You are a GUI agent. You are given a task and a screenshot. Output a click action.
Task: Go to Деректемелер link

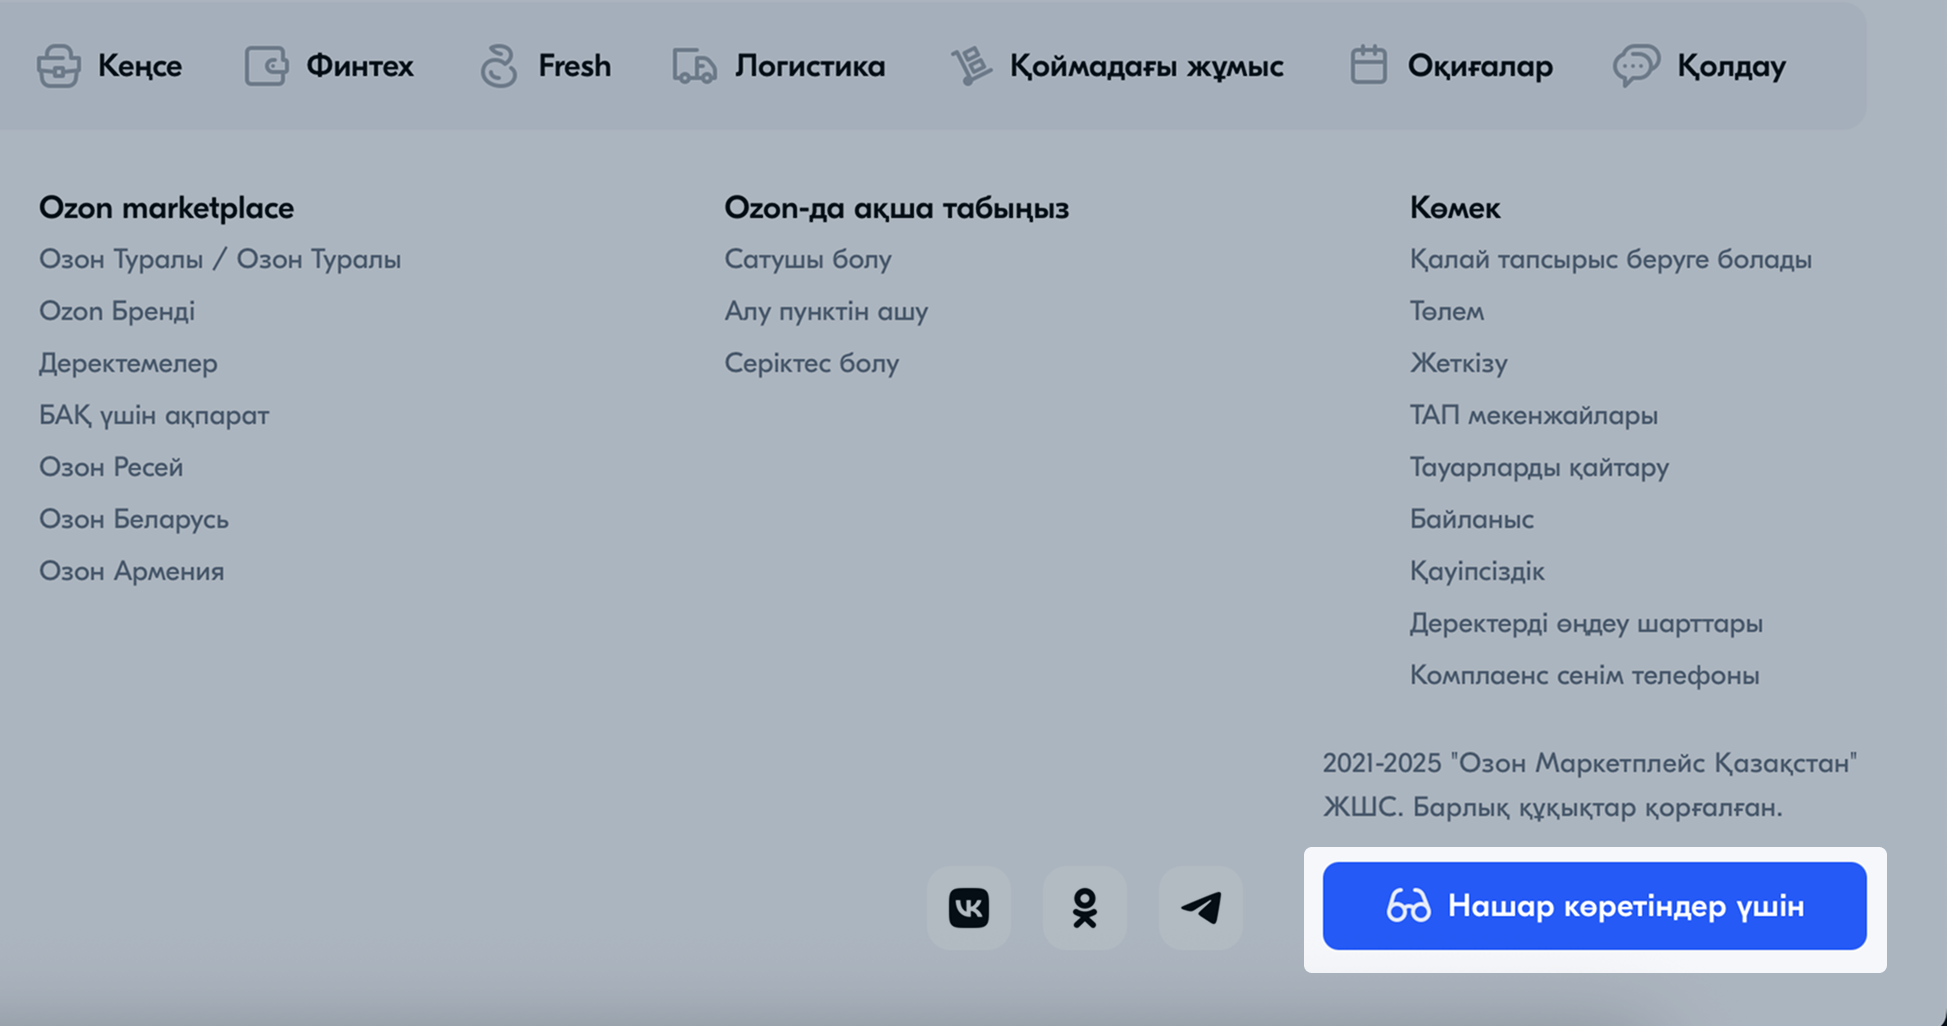tap(128, 363)
